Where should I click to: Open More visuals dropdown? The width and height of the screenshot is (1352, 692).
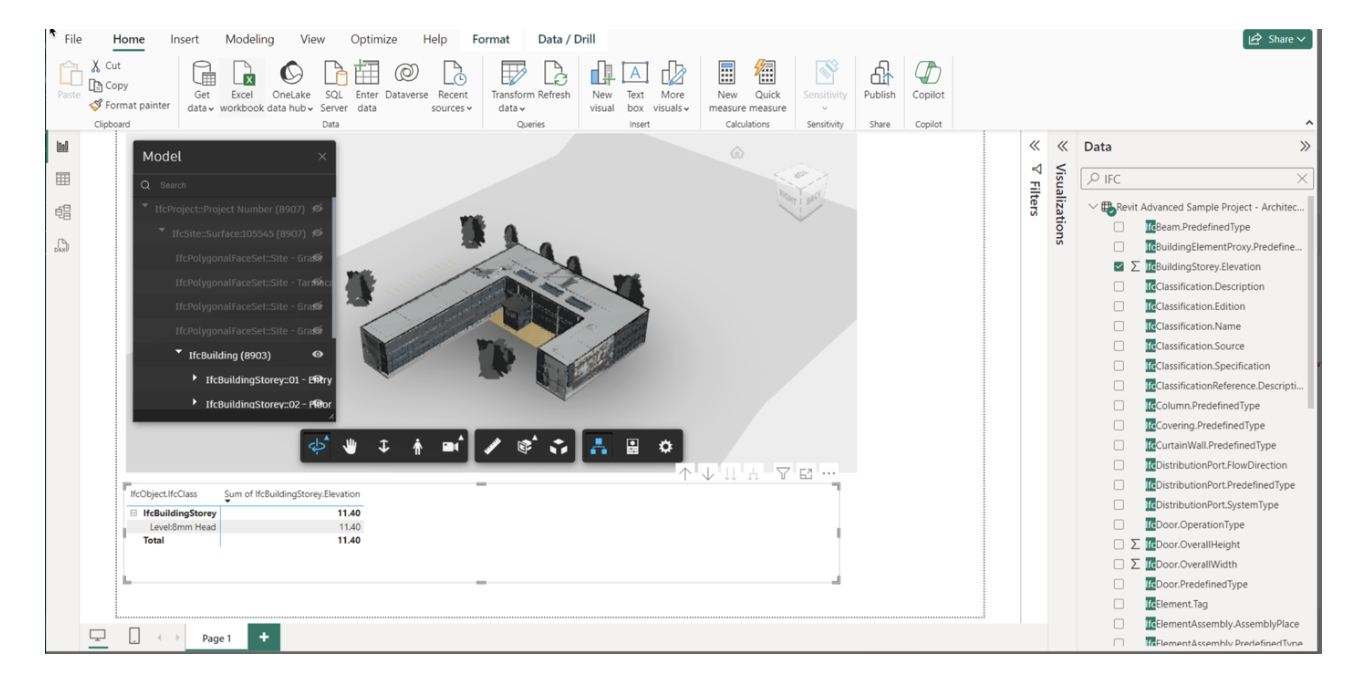tap(673, 87)
